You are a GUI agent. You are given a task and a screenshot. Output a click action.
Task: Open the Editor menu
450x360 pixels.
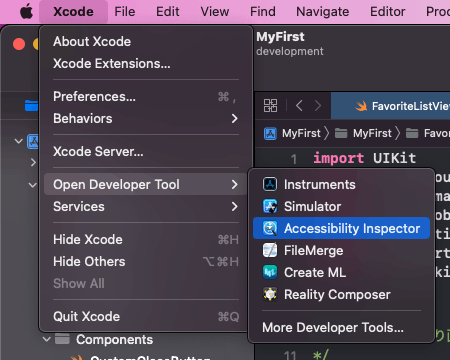(x=388, y=12)
